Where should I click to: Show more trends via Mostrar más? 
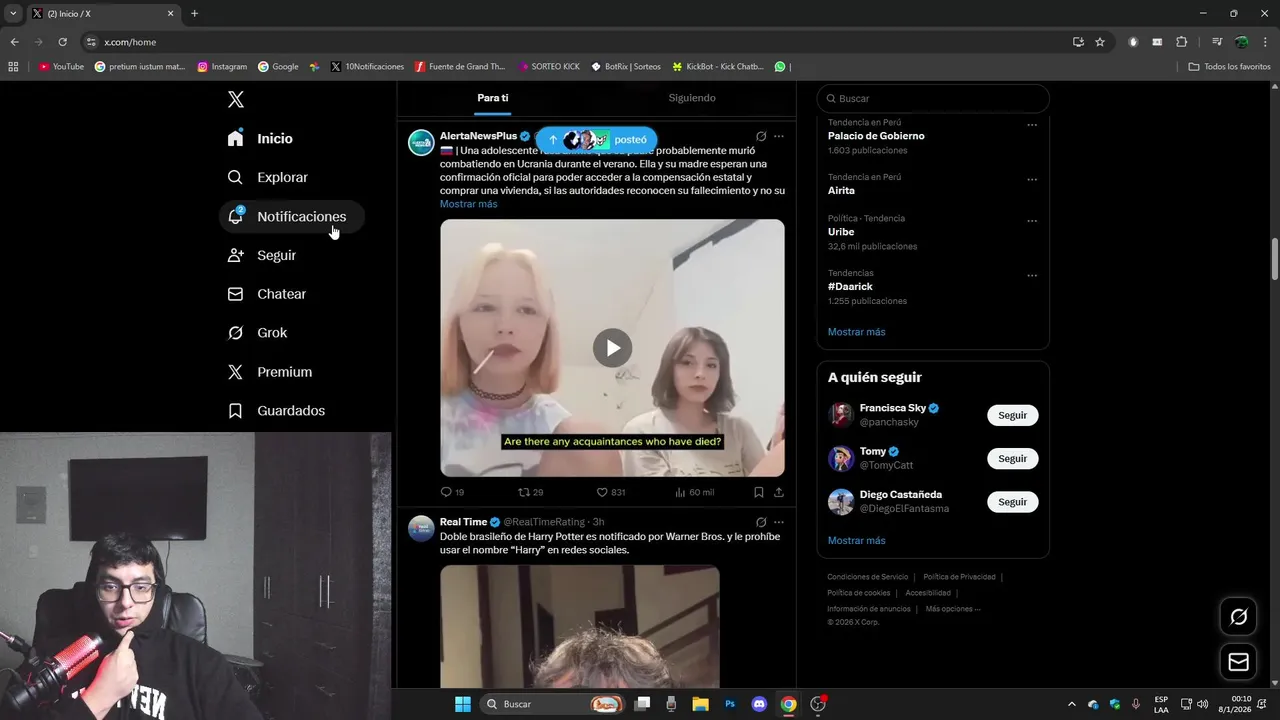(856, 332)
